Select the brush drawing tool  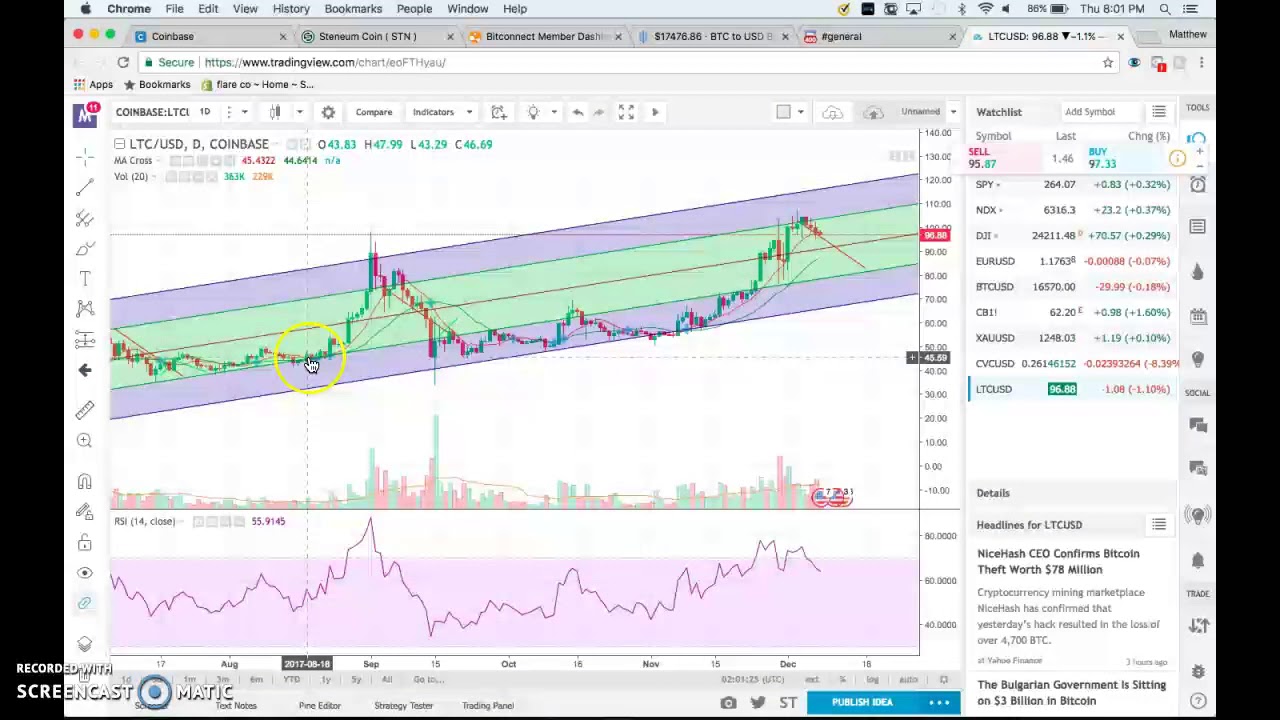tap(85, 248)
